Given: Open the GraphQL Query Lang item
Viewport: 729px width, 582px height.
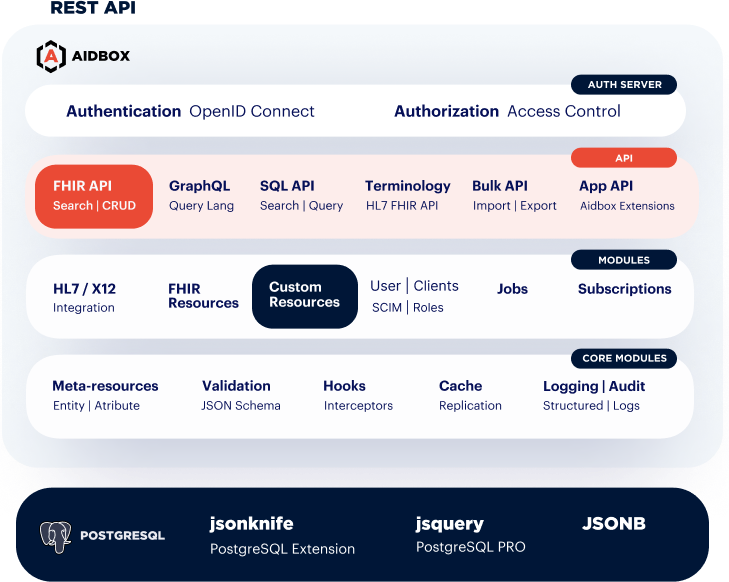Looking at the screenshot, I should click(201, 195).
